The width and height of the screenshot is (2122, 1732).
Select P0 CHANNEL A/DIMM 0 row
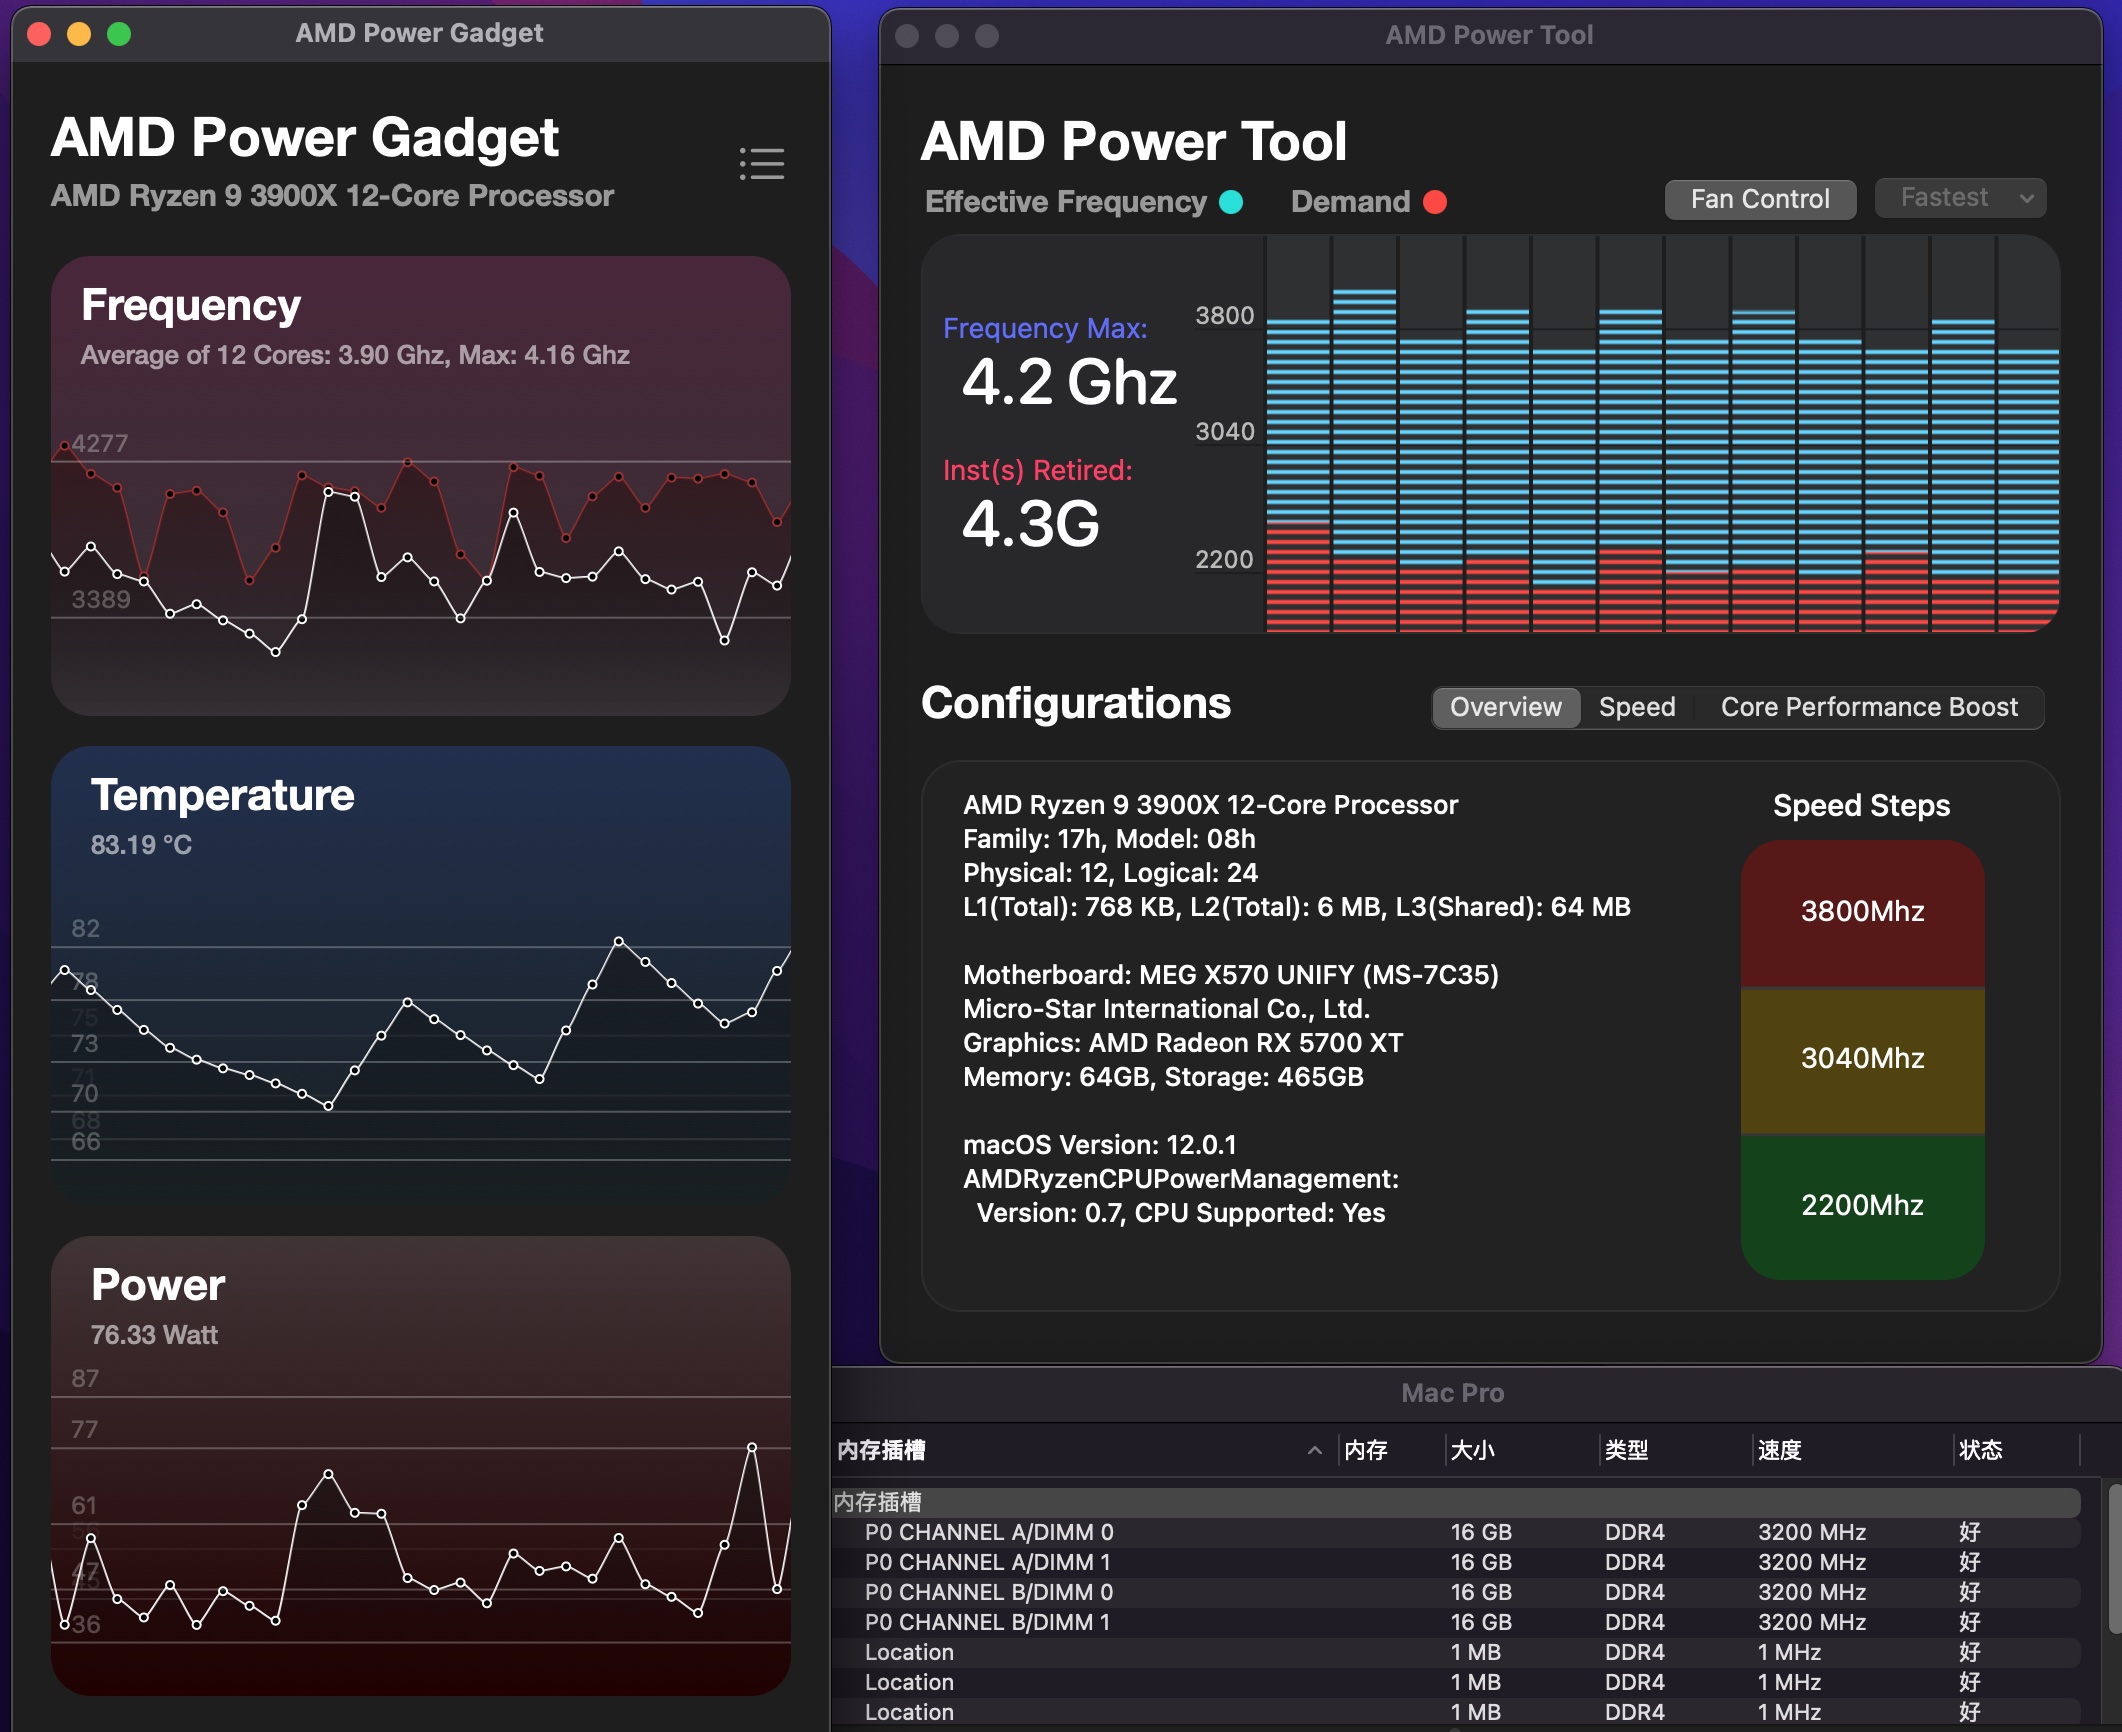point(988,1532)
